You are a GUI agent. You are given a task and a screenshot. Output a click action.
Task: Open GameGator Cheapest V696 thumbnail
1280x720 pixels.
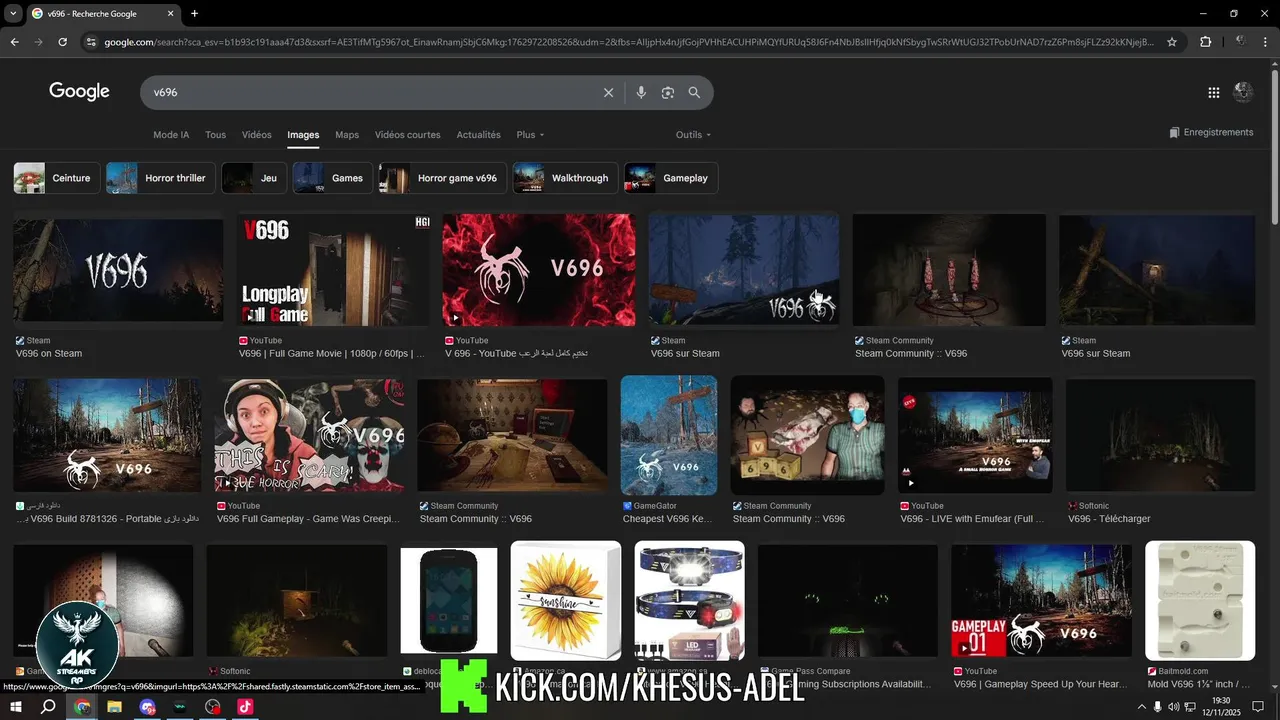click(x=669, y=435)
